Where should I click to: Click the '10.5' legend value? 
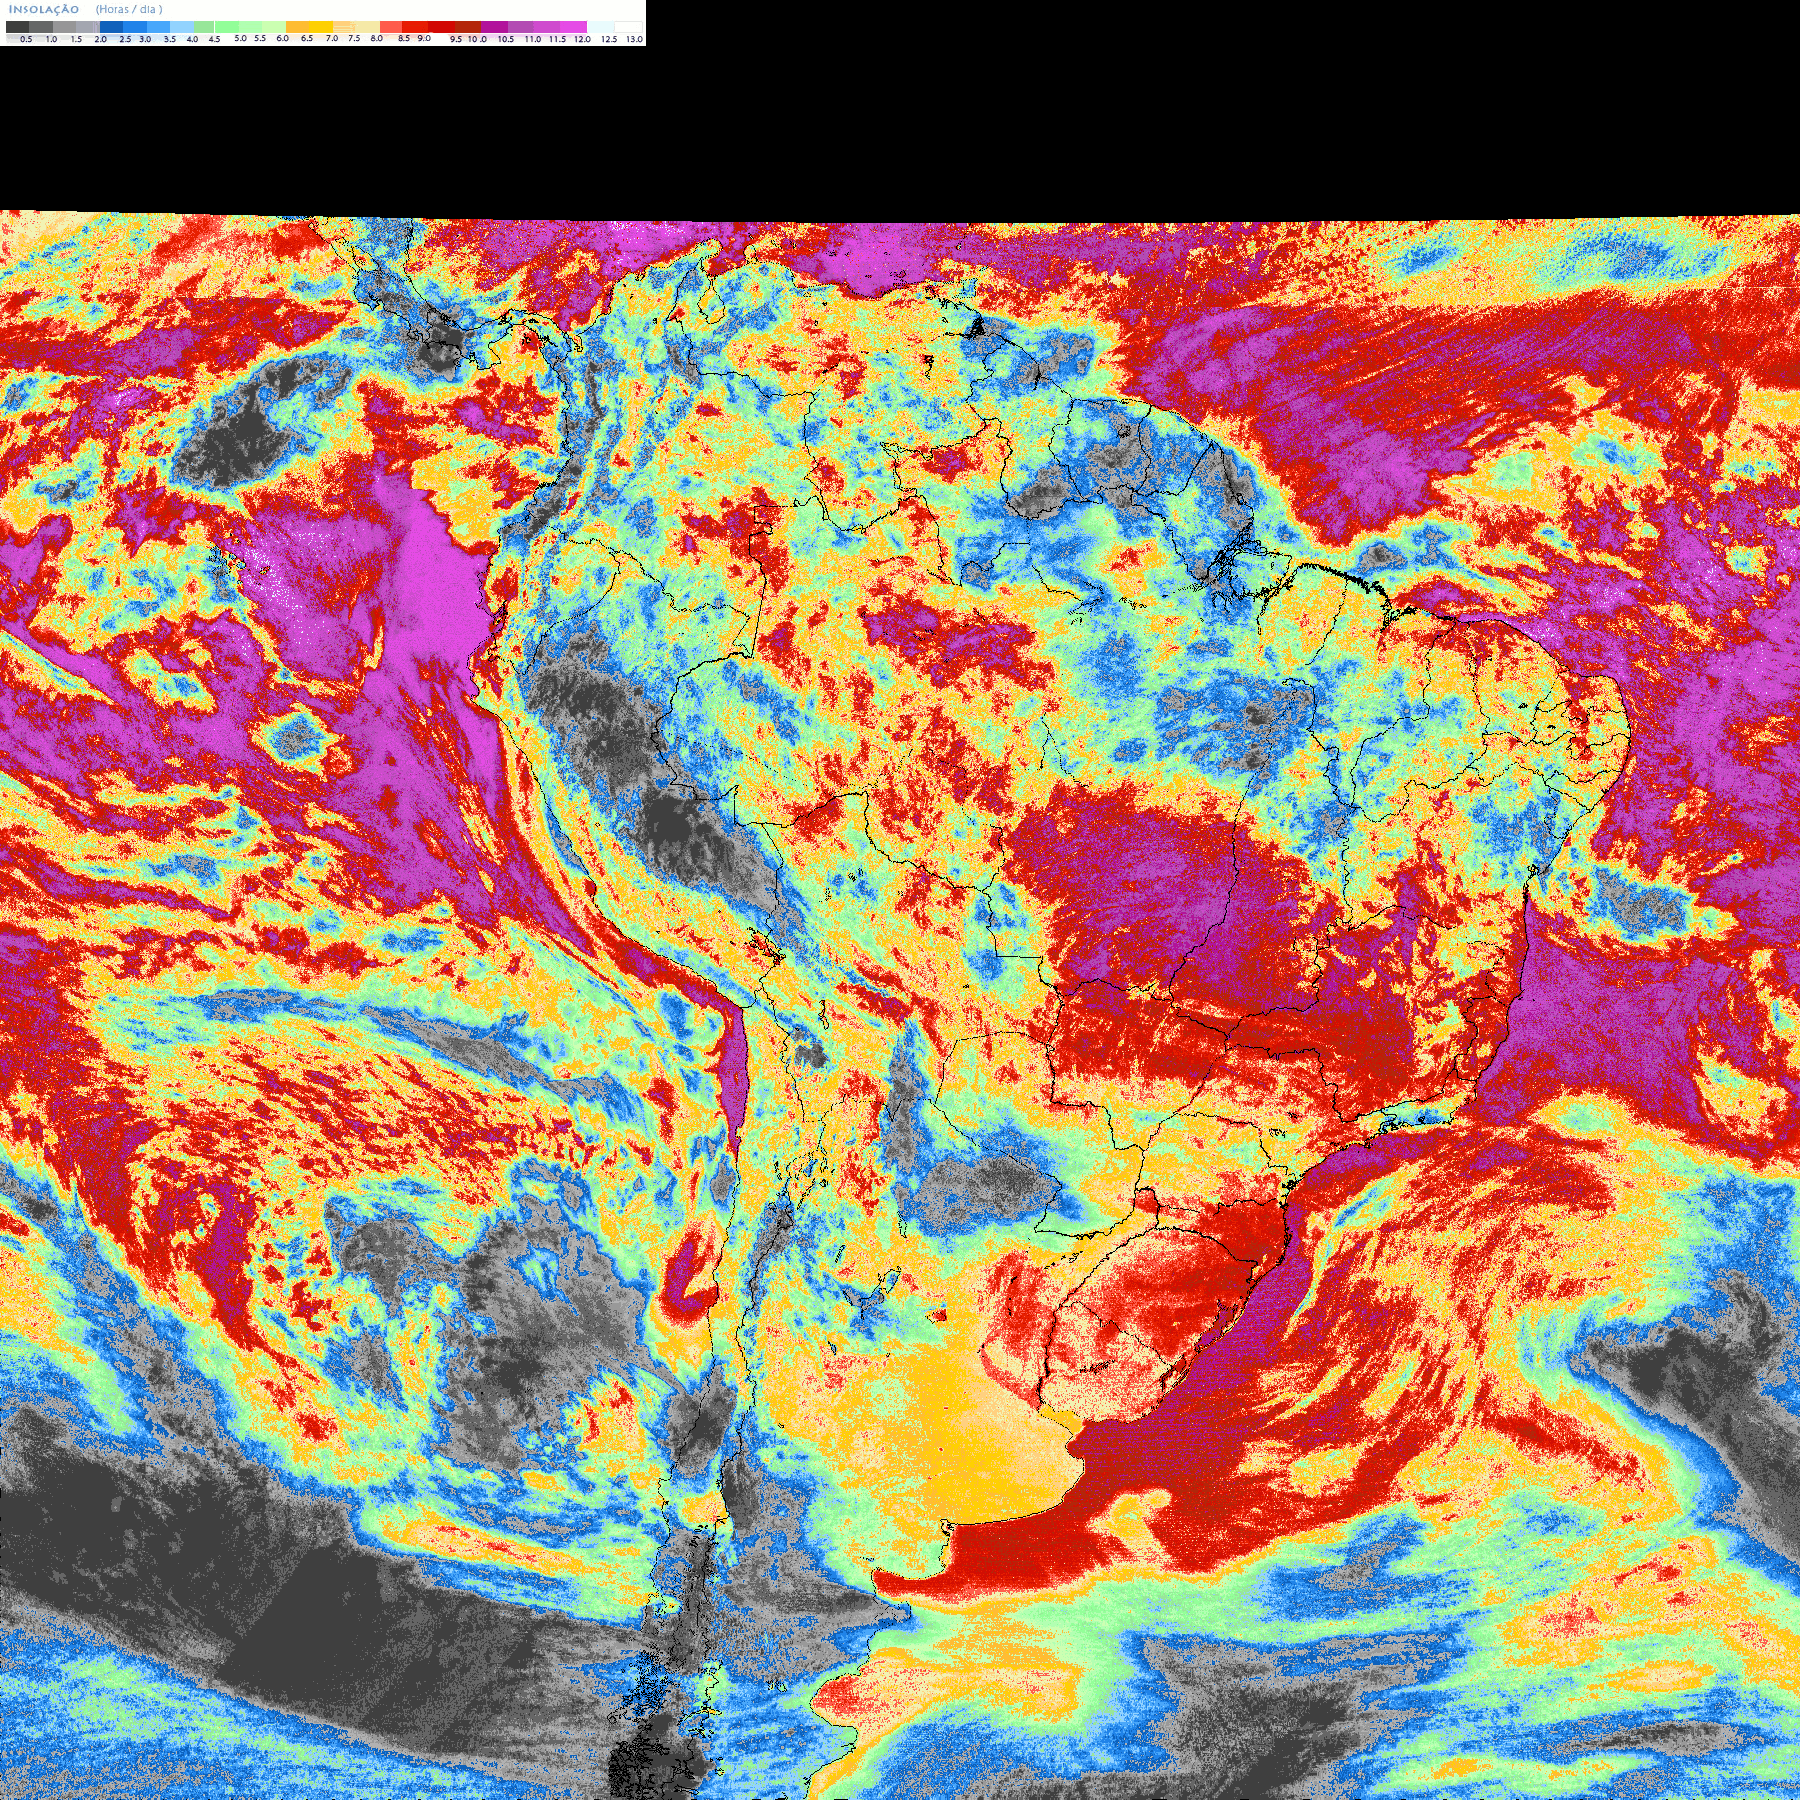506,39
